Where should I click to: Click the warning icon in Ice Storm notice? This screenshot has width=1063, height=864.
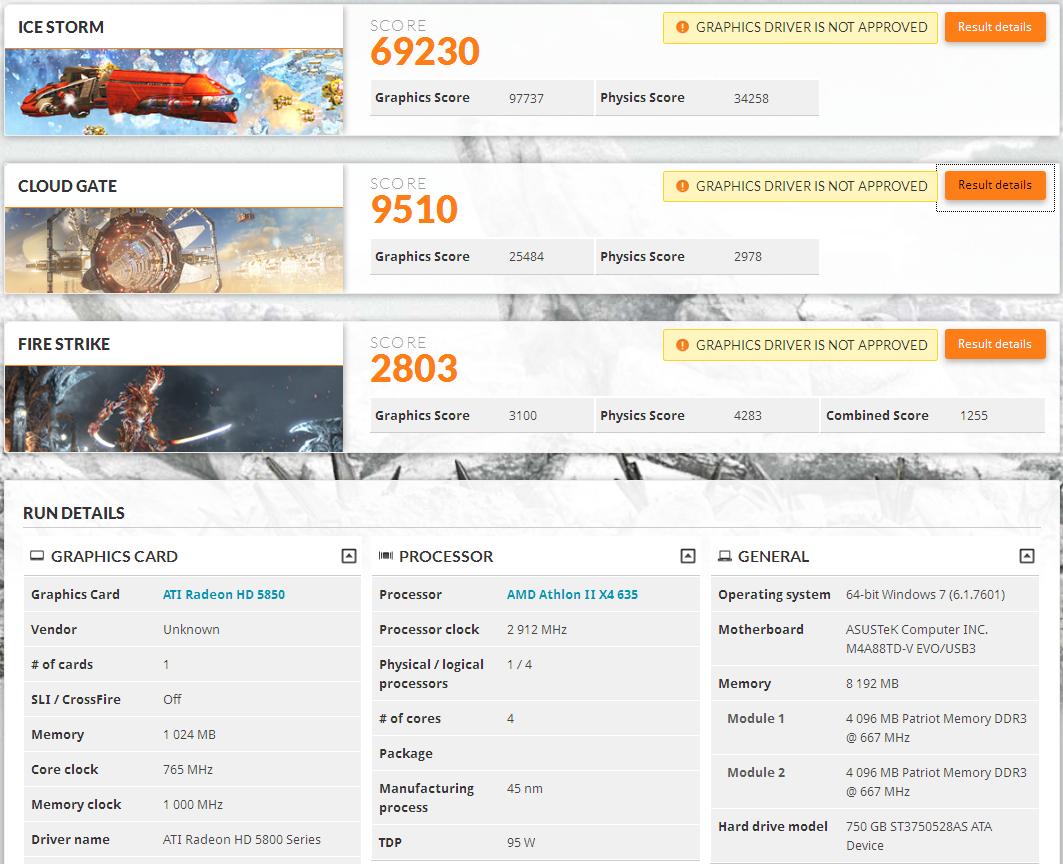(682, 27)
